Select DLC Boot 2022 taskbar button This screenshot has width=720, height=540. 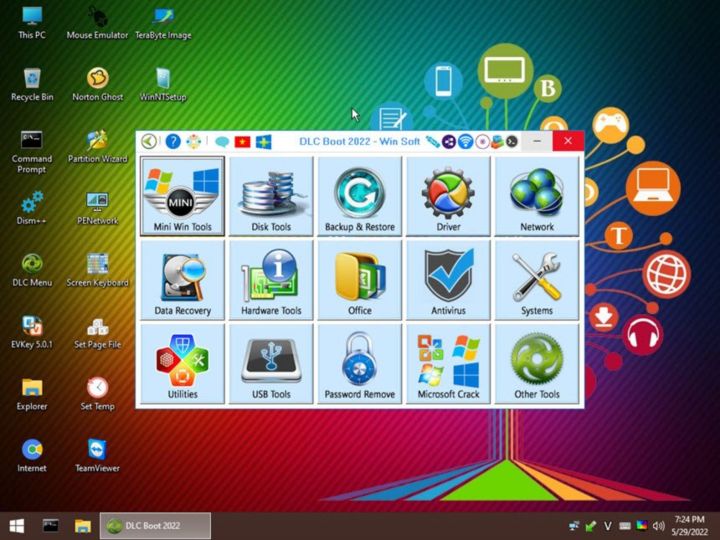(155, 525)
